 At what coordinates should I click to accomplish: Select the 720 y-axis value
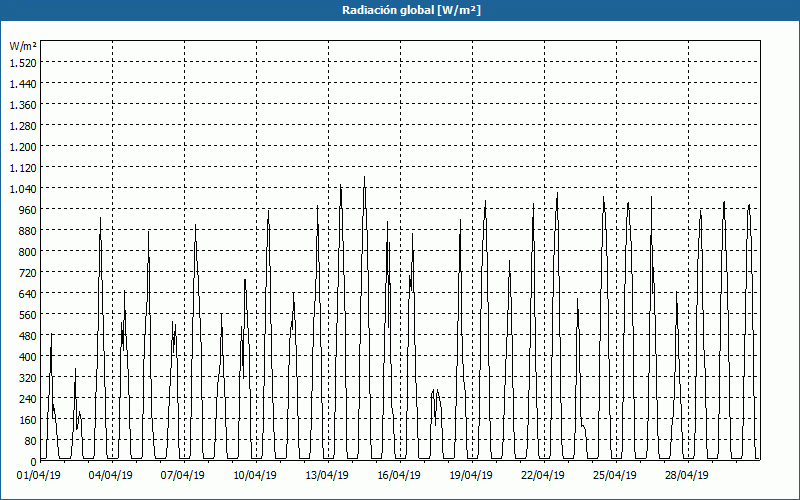[28, 273]
